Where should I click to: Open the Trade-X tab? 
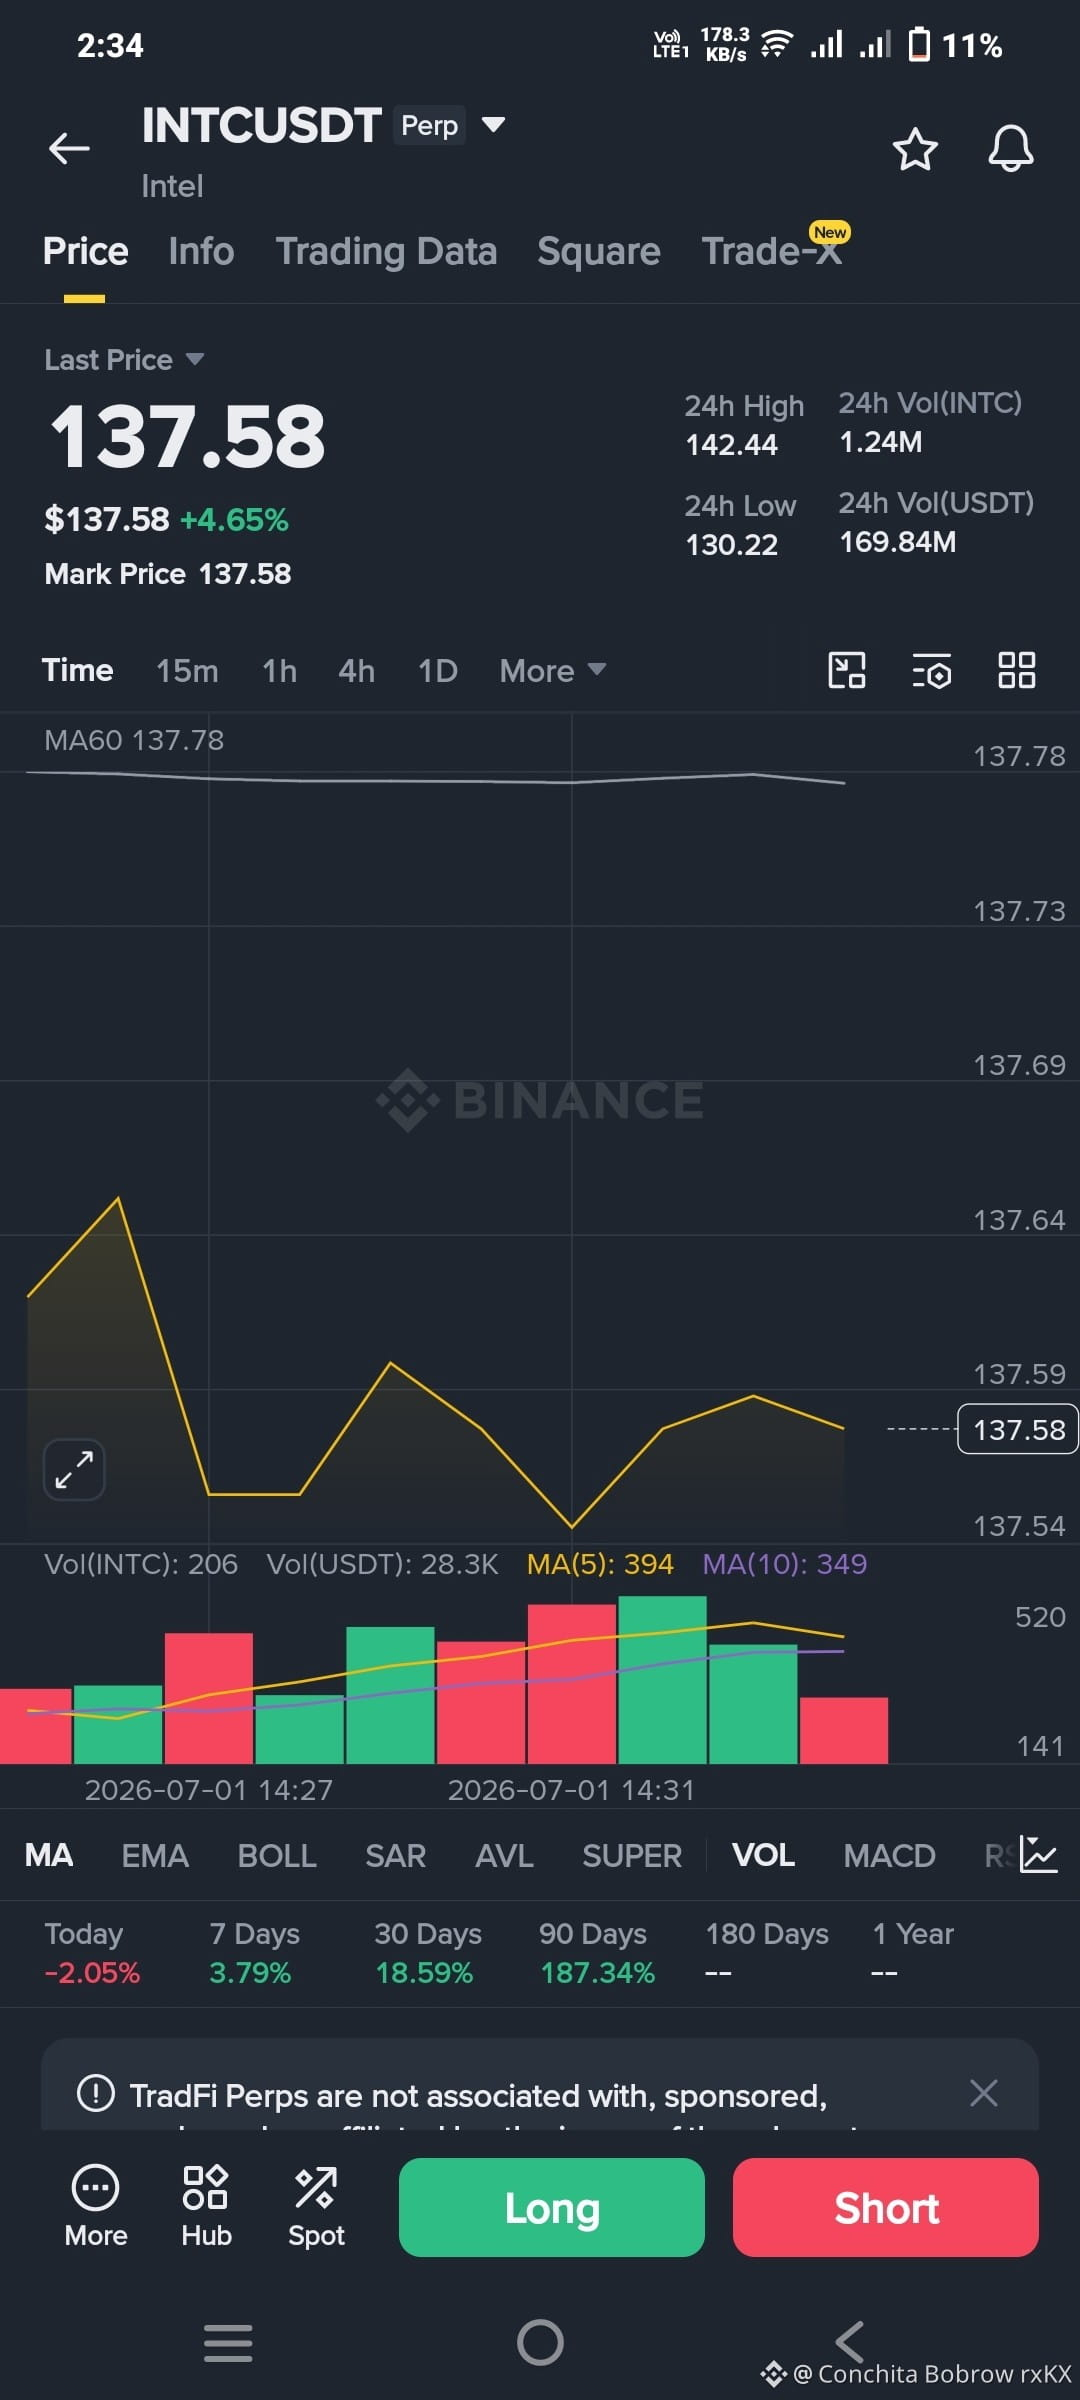click(771, 251)
